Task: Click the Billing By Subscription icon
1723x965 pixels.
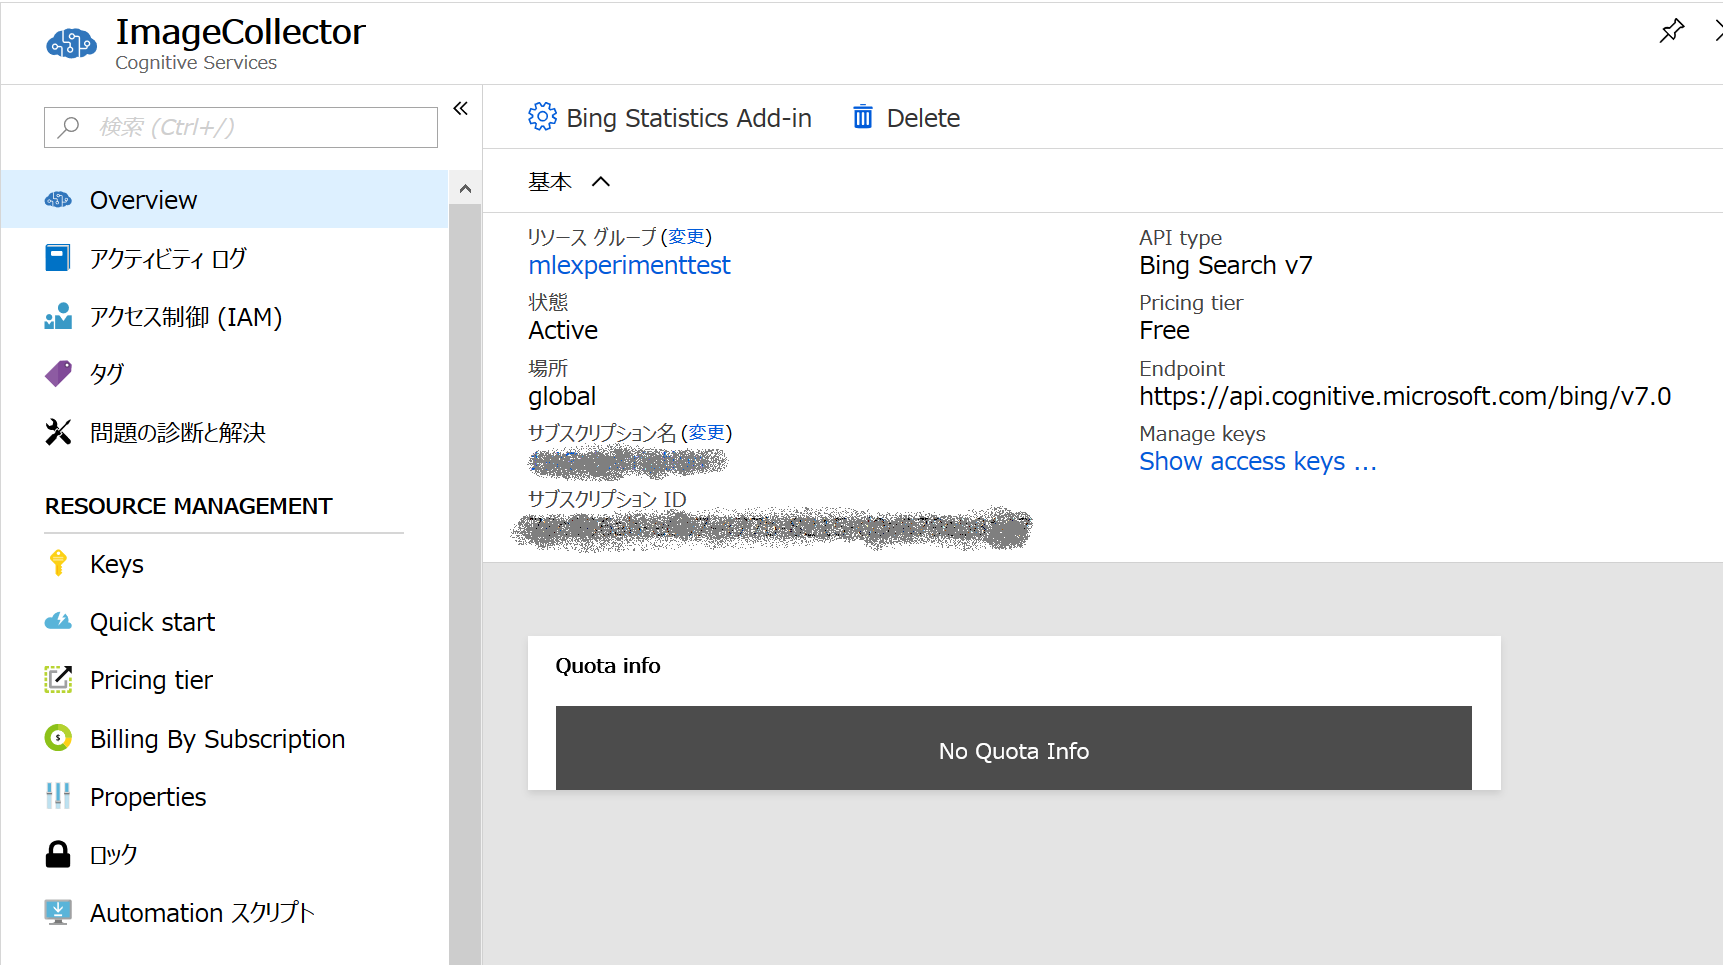Action: coord(58,738)
